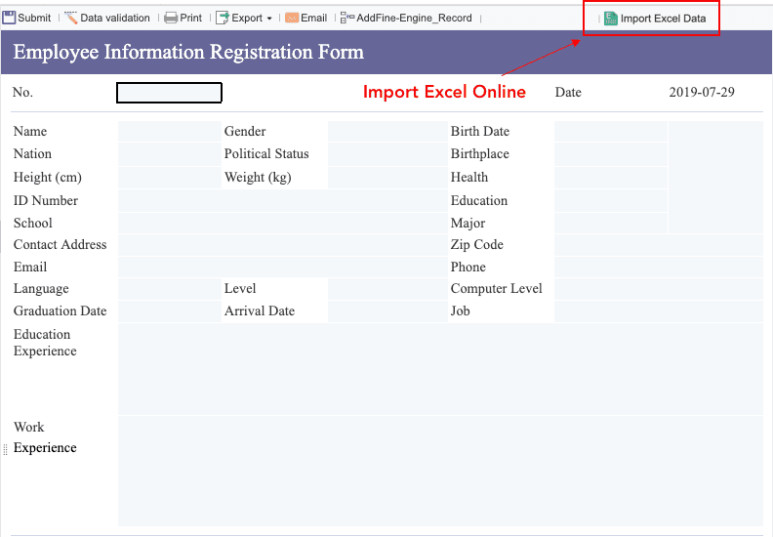The width and height of the screenshot is (773, 537).
Task: Run Data validation from the toolbar
Action: coord(115,18)
